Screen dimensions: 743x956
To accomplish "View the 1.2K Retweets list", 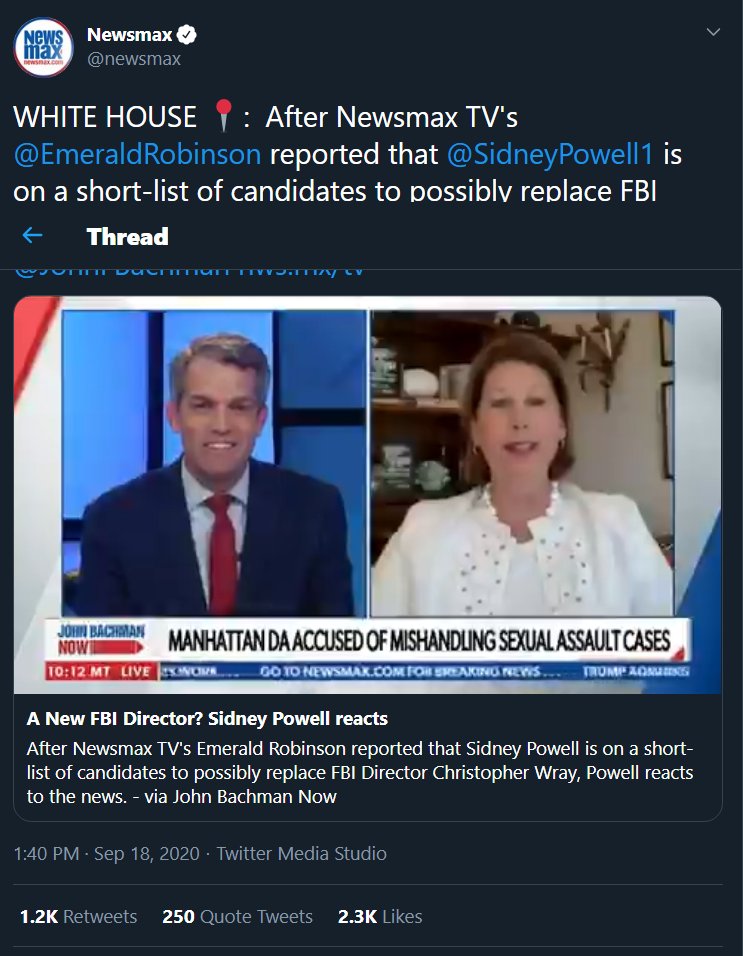I will pyautogui.click(x=78, y=916).
